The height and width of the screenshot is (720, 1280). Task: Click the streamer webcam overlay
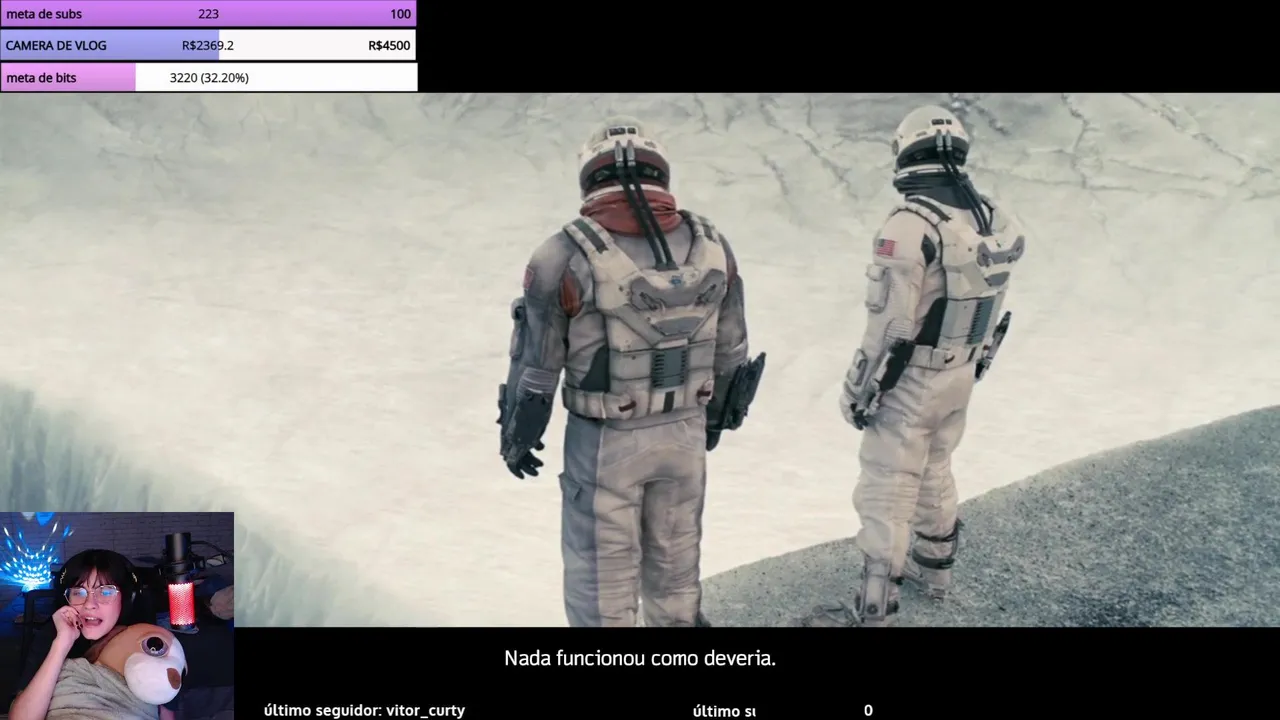(x=117, y=616)
